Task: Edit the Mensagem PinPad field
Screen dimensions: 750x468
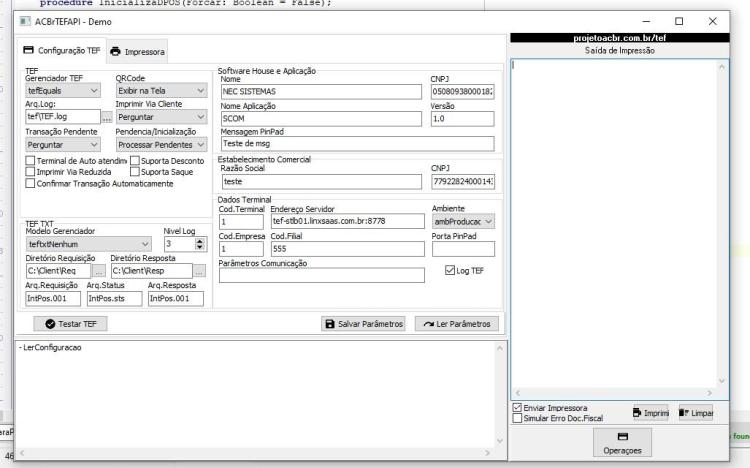Action: pos(357,144)
